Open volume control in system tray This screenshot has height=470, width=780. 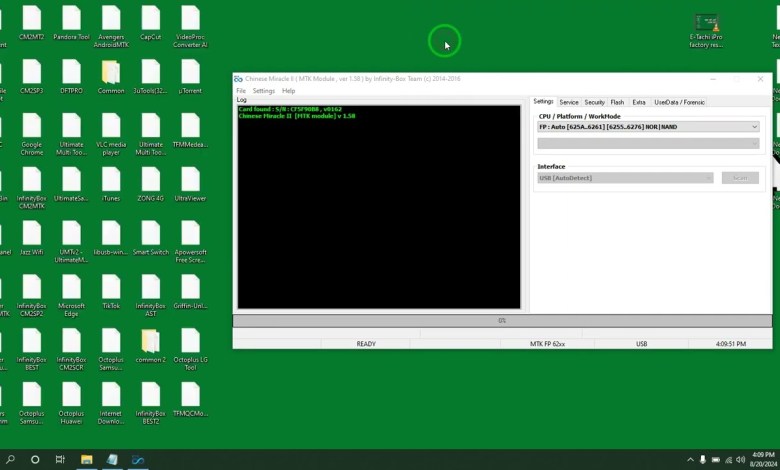(740, 460)
